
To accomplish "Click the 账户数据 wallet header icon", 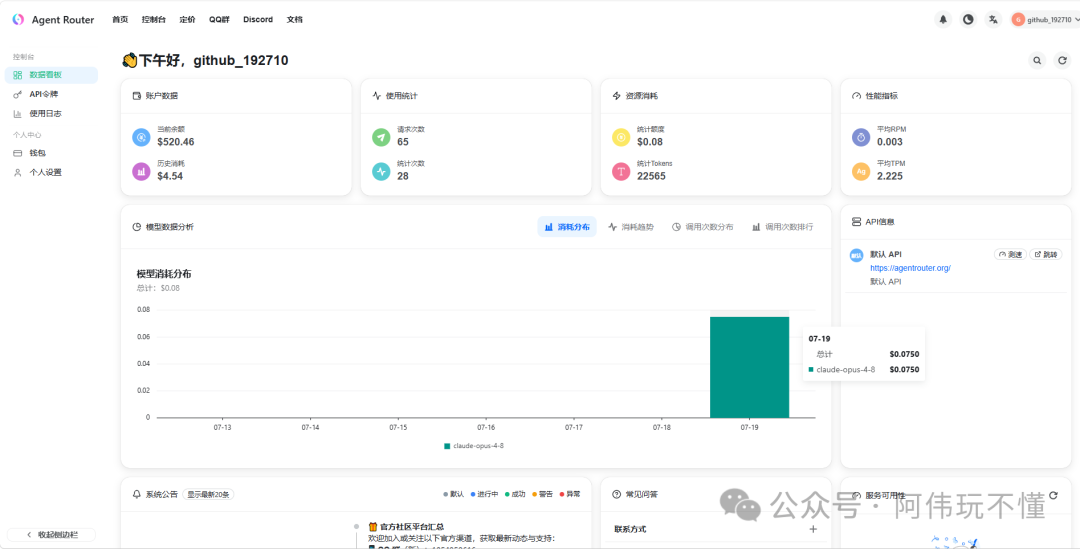I will 137,96.
